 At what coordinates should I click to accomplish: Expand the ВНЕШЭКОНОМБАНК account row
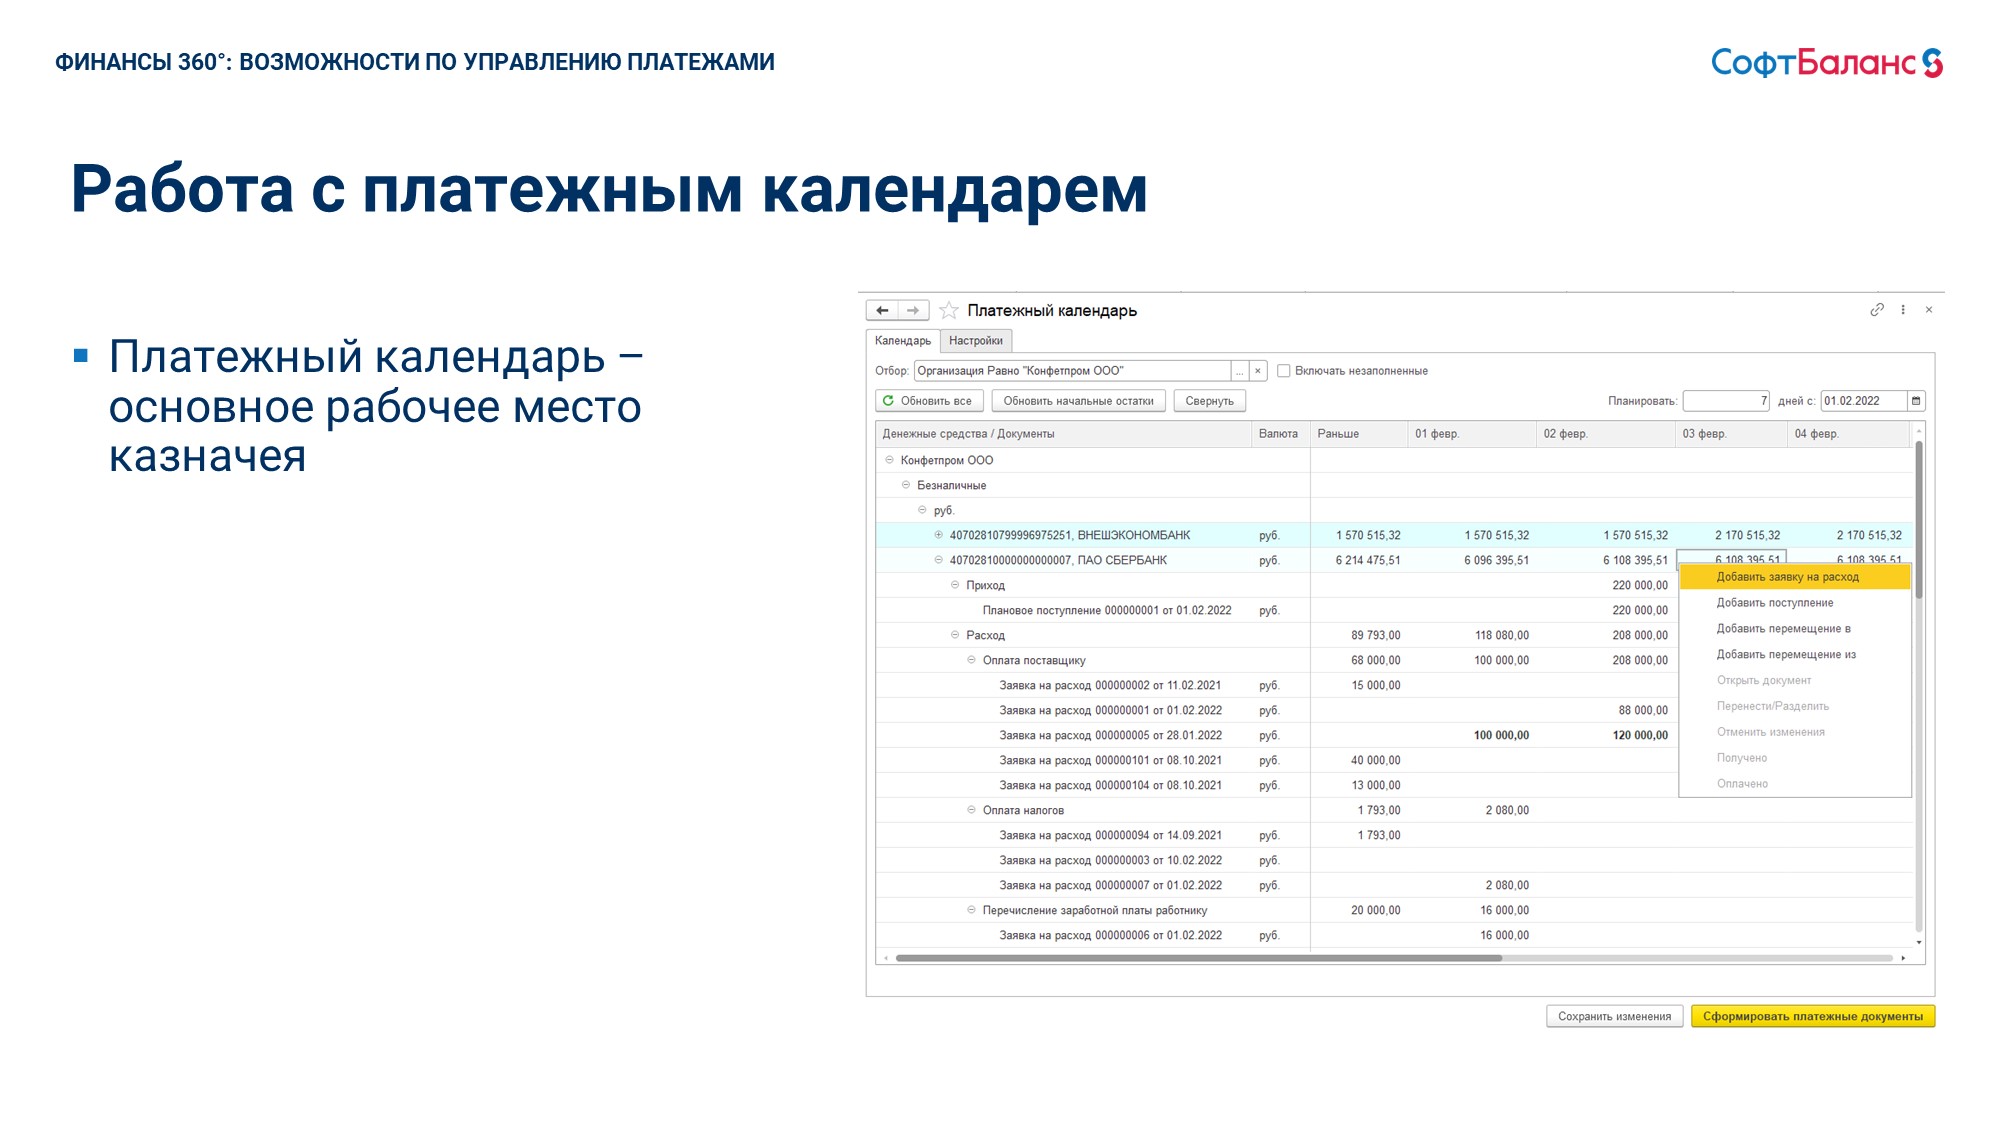[x=938, y=535]
